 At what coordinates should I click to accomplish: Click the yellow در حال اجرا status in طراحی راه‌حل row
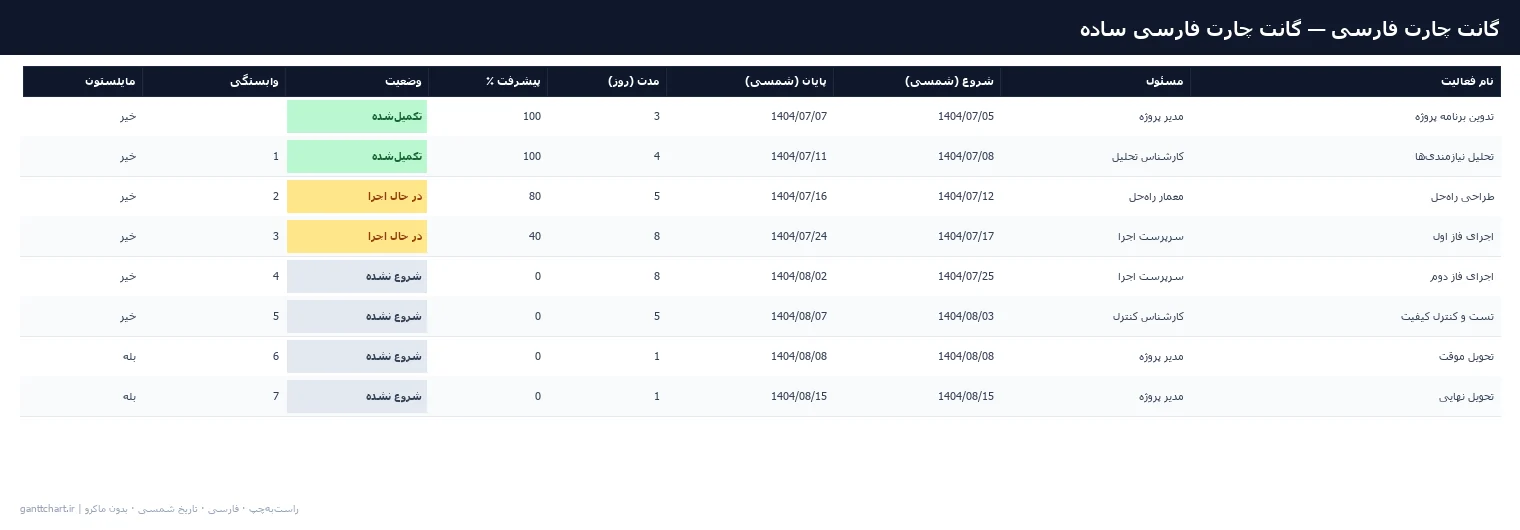pyautogui.click(x=357, y=197)
